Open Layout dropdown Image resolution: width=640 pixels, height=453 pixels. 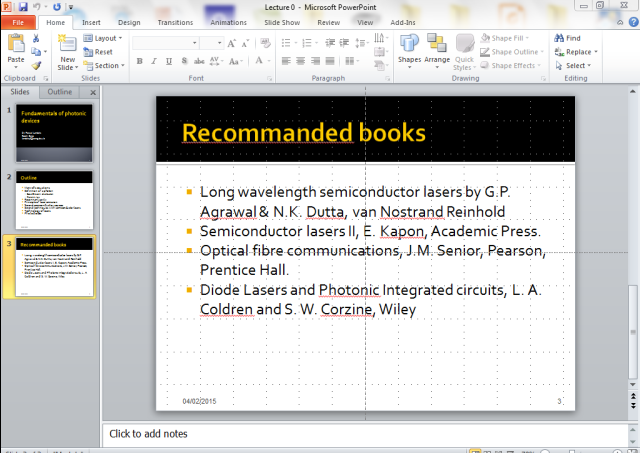point(103,38)
